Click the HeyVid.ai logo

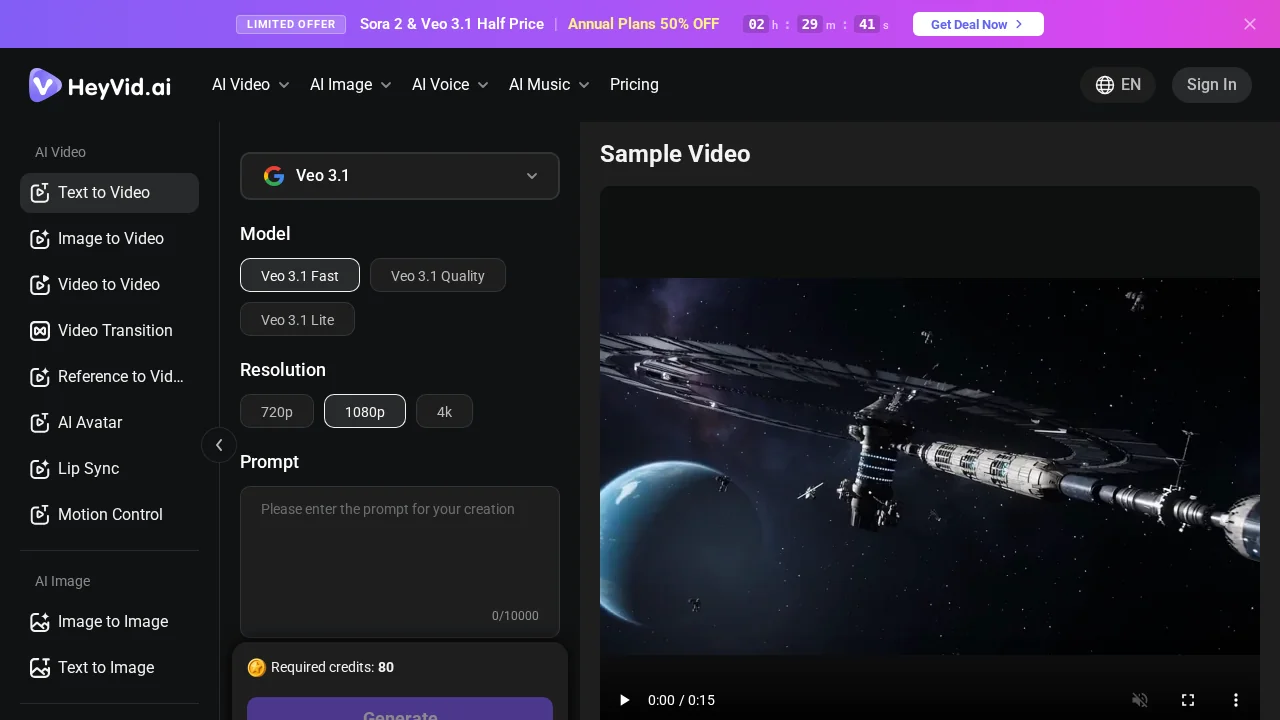(100, 85)
